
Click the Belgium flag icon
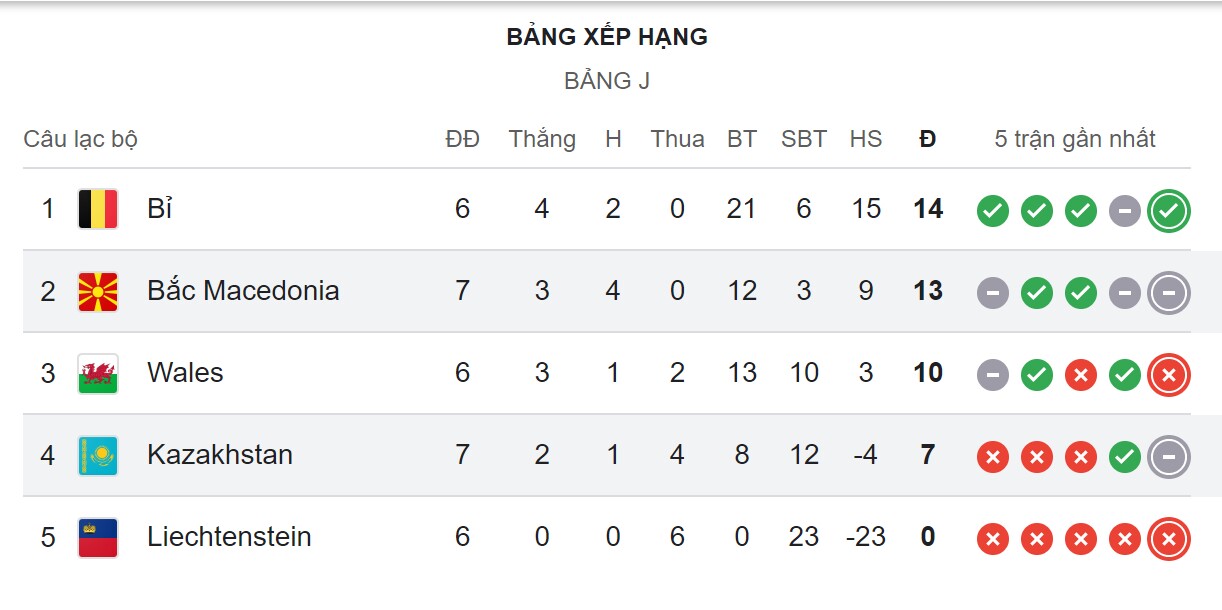[98, 209]
